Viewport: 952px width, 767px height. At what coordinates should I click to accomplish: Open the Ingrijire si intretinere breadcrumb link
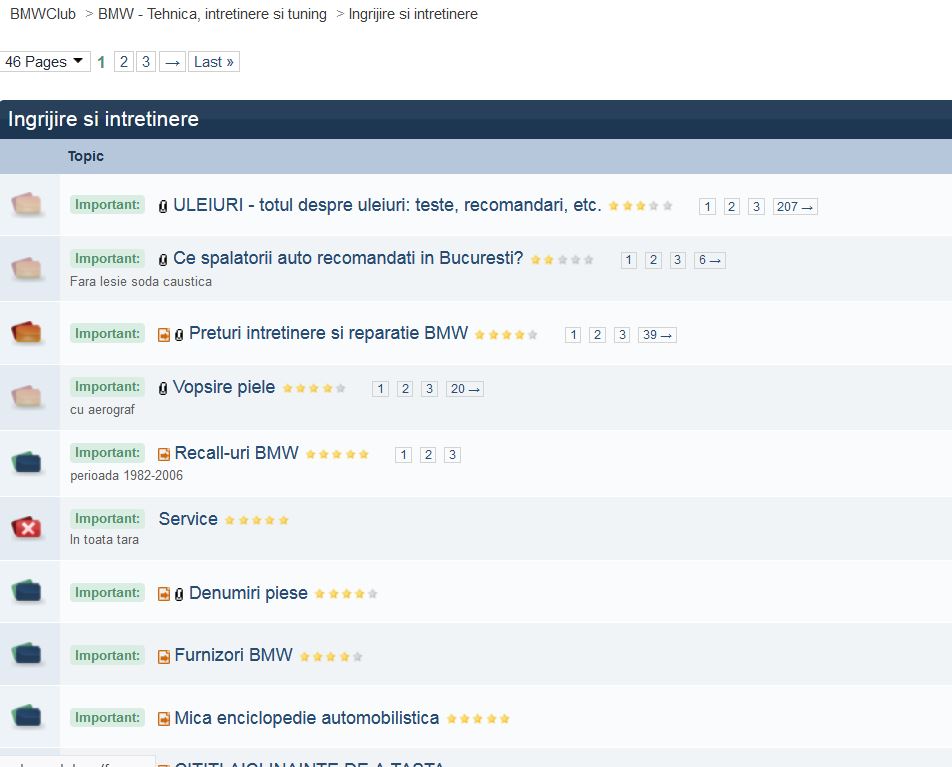pyautogui.click(x=413, y=14)
